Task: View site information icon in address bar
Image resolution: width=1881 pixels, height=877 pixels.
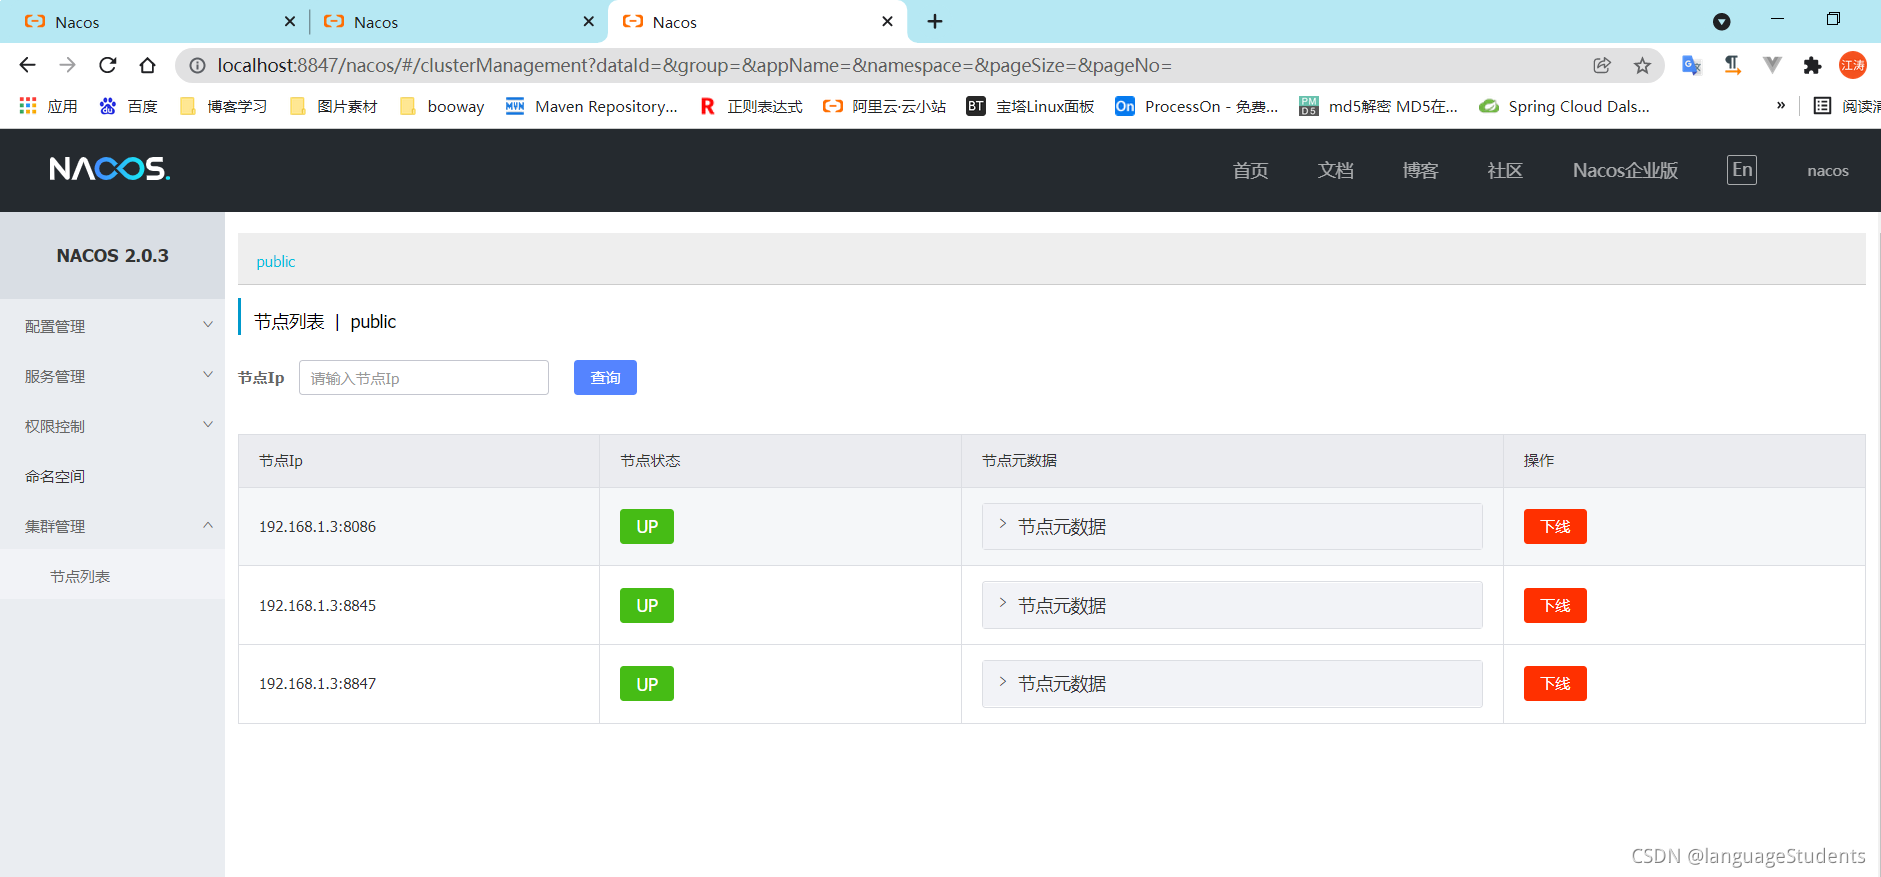Action: [198, 65]
